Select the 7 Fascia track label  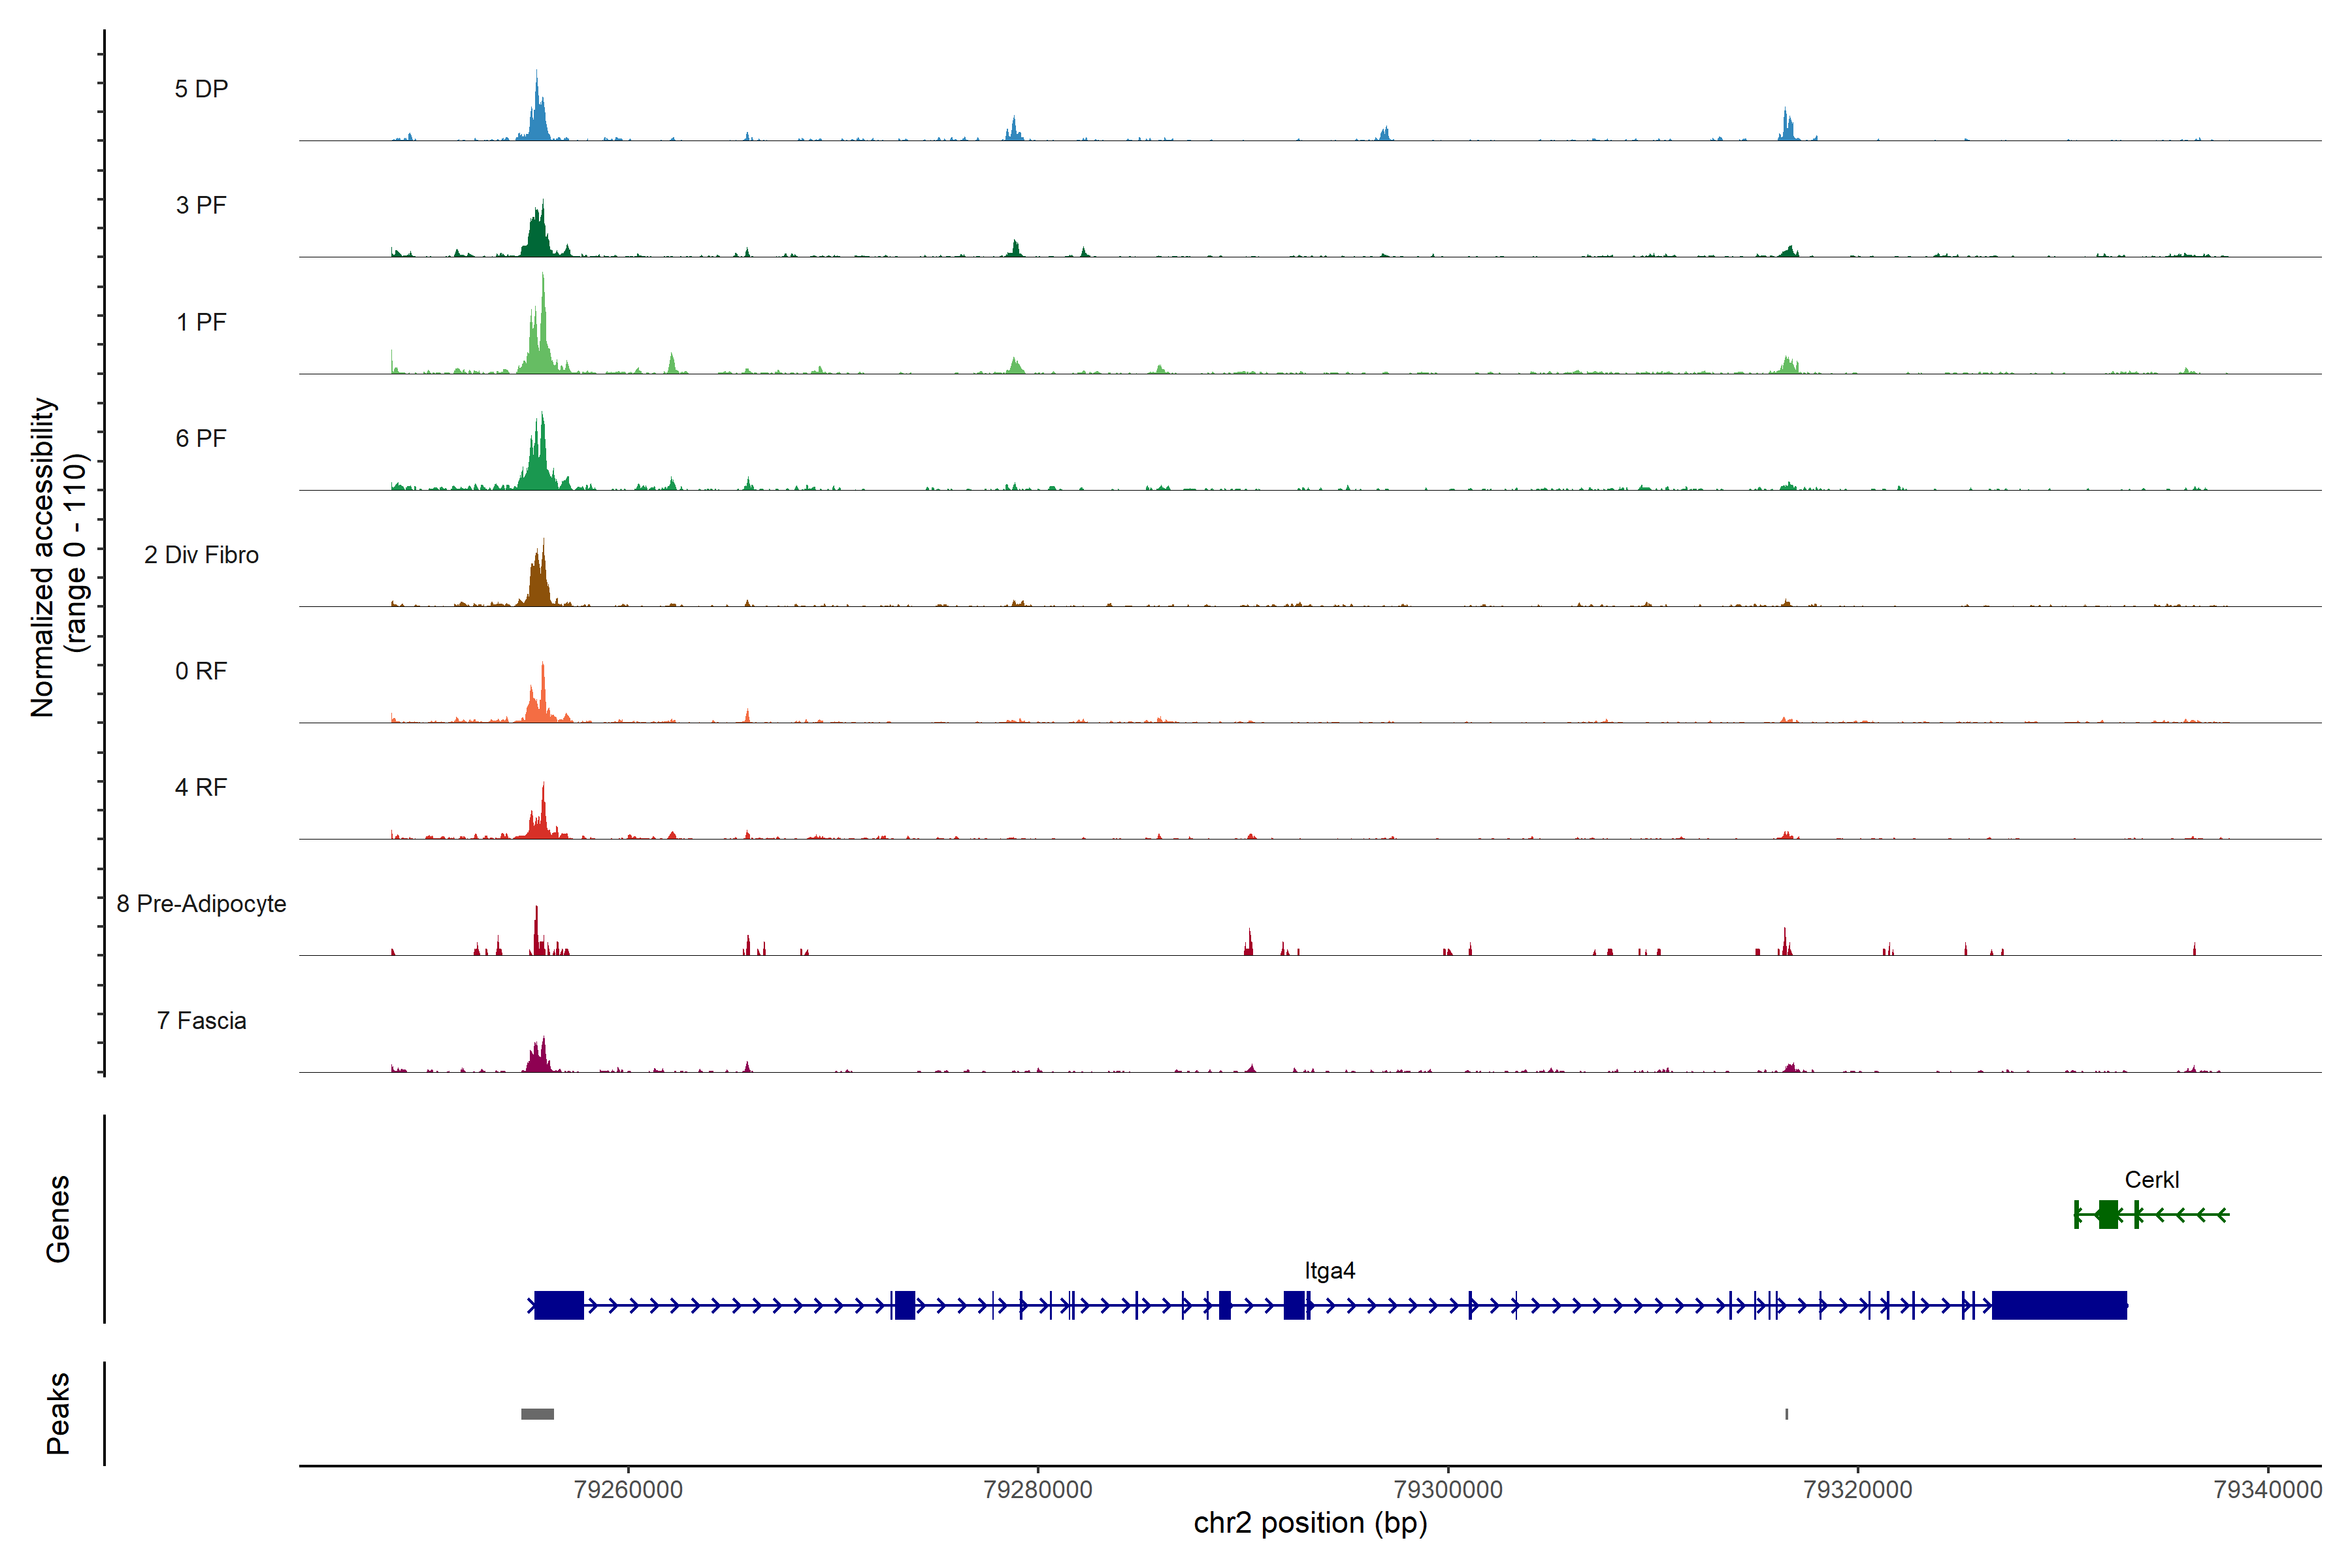[201, 1020]
